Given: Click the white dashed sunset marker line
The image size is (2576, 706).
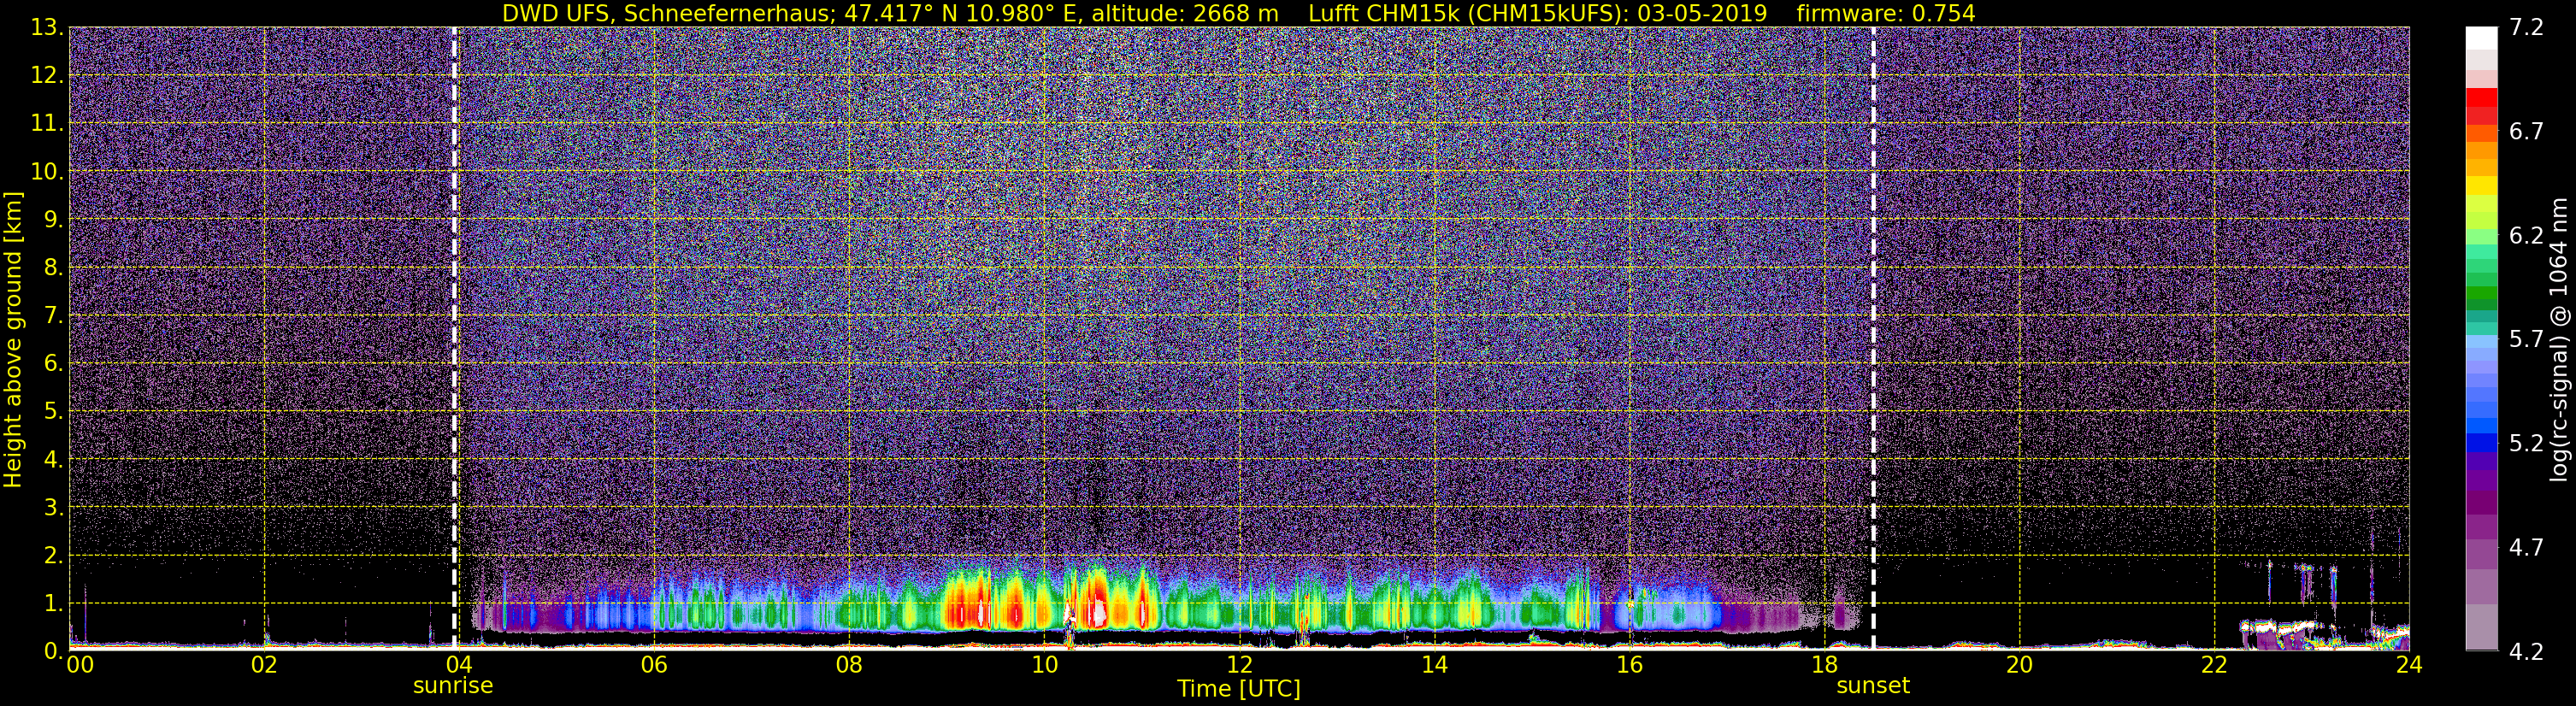Looking at the screenshot, I should click(1873, 338).
